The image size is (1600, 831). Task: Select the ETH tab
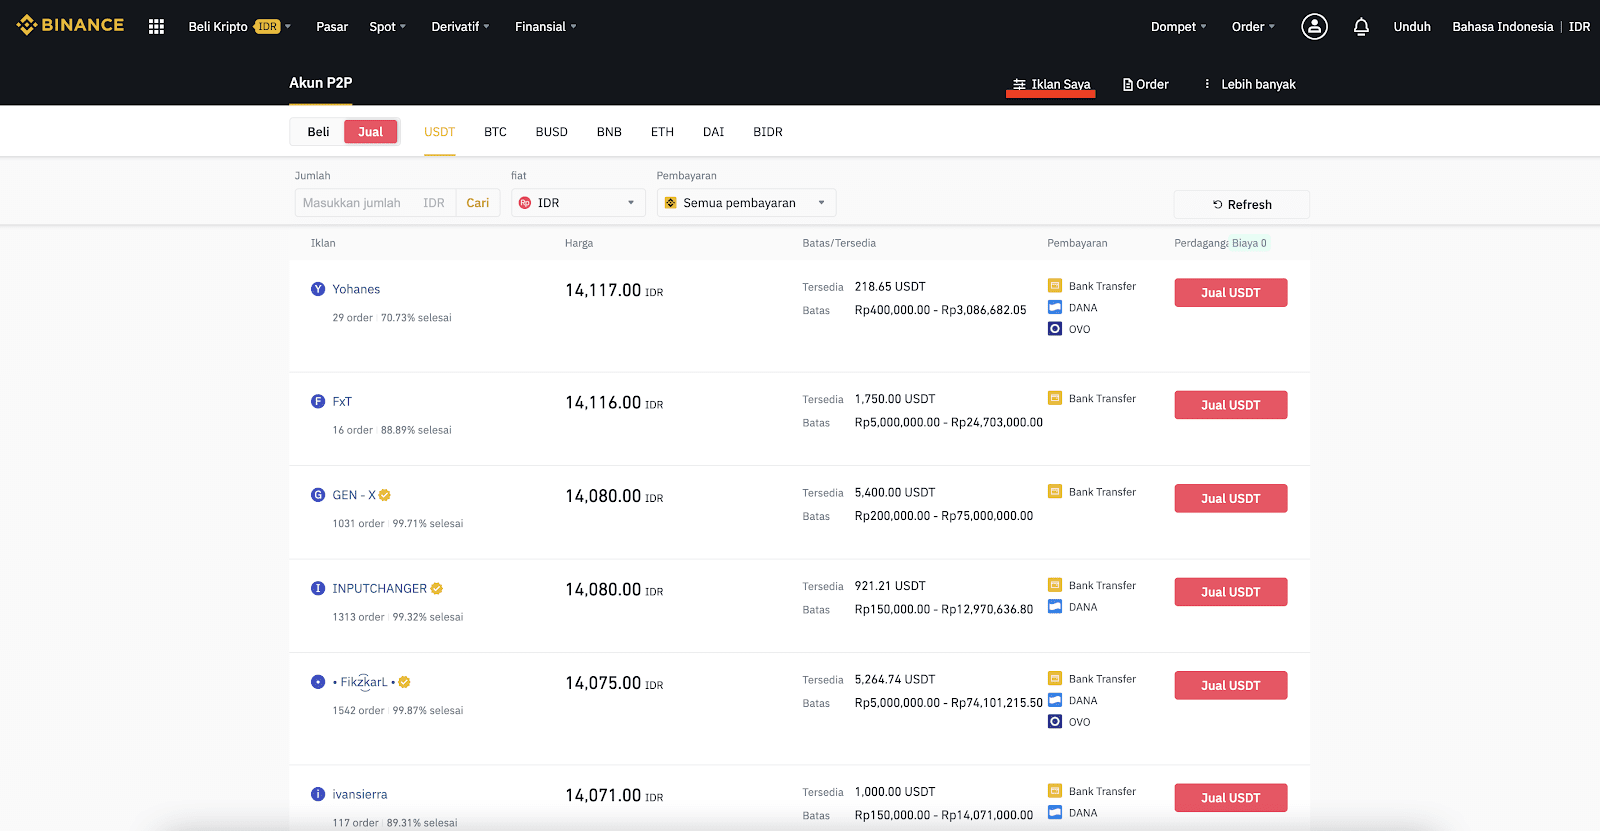[662, 132]
